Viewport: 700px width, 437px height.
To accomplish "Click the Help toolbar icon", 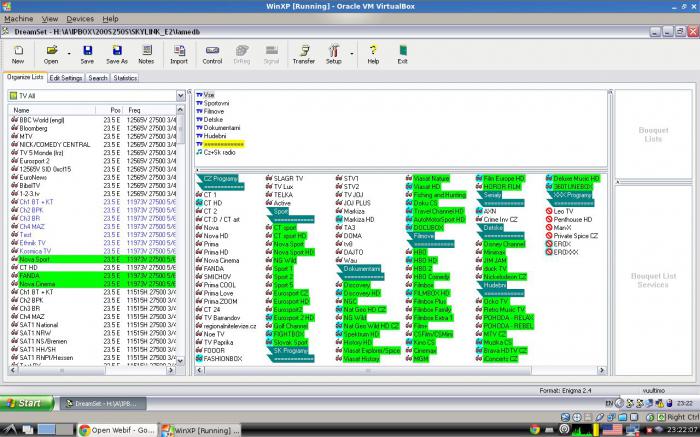I will (x=373, y=54).
